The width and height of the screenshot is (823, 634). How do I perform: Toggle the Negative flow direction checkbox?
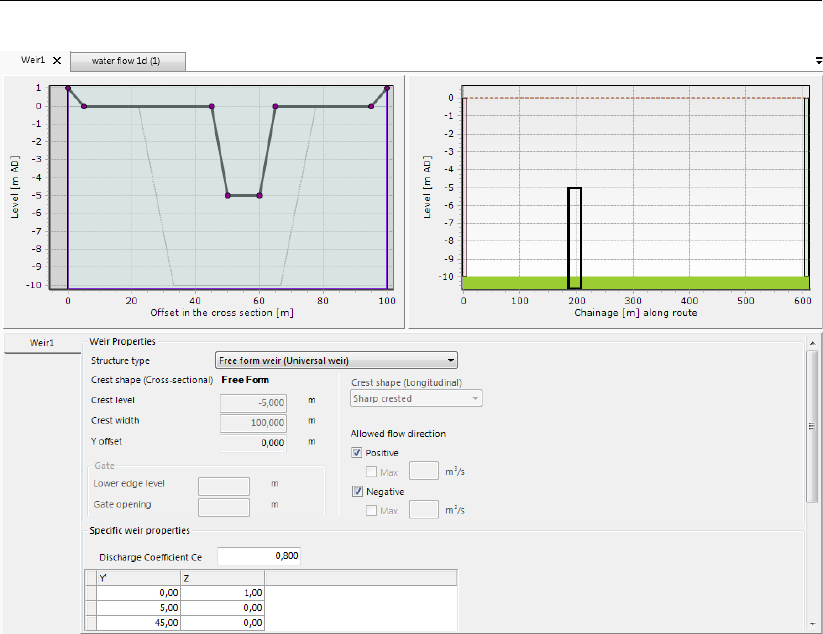click(357, 491)
